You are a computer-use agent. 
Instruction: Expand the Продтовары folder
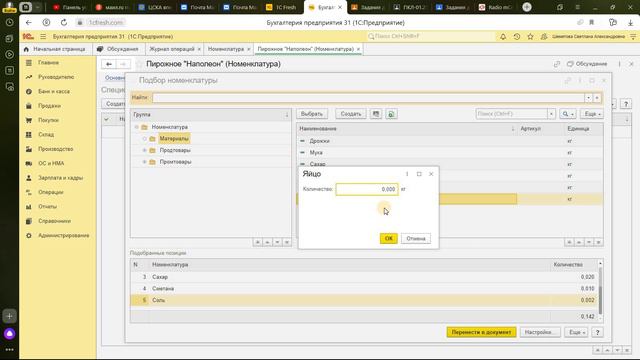coord(144,151)
